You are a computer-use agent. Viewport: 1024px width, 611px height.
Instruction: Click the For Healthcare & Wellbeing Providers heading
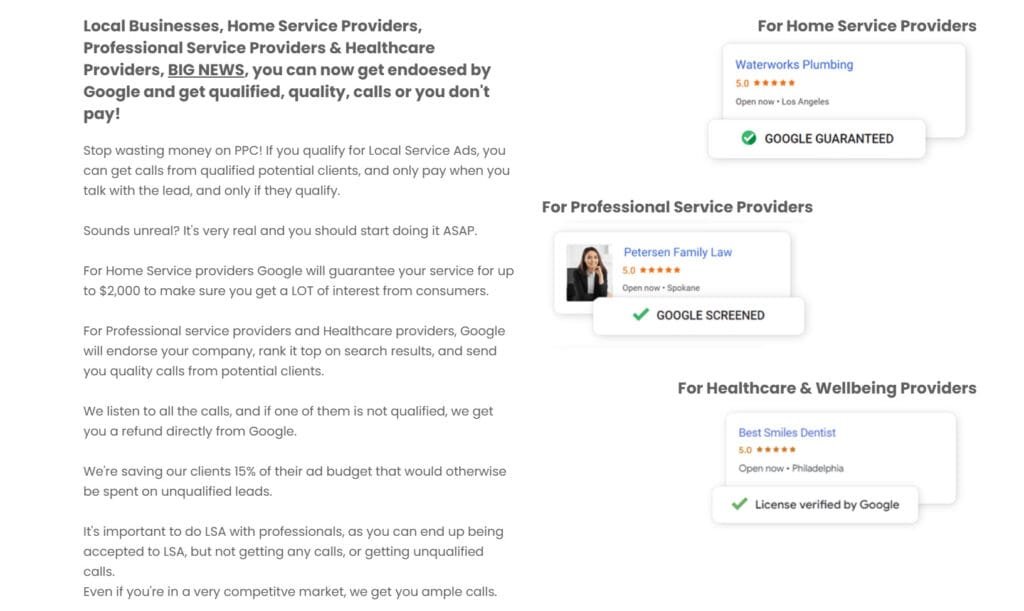tap(826, 388)
